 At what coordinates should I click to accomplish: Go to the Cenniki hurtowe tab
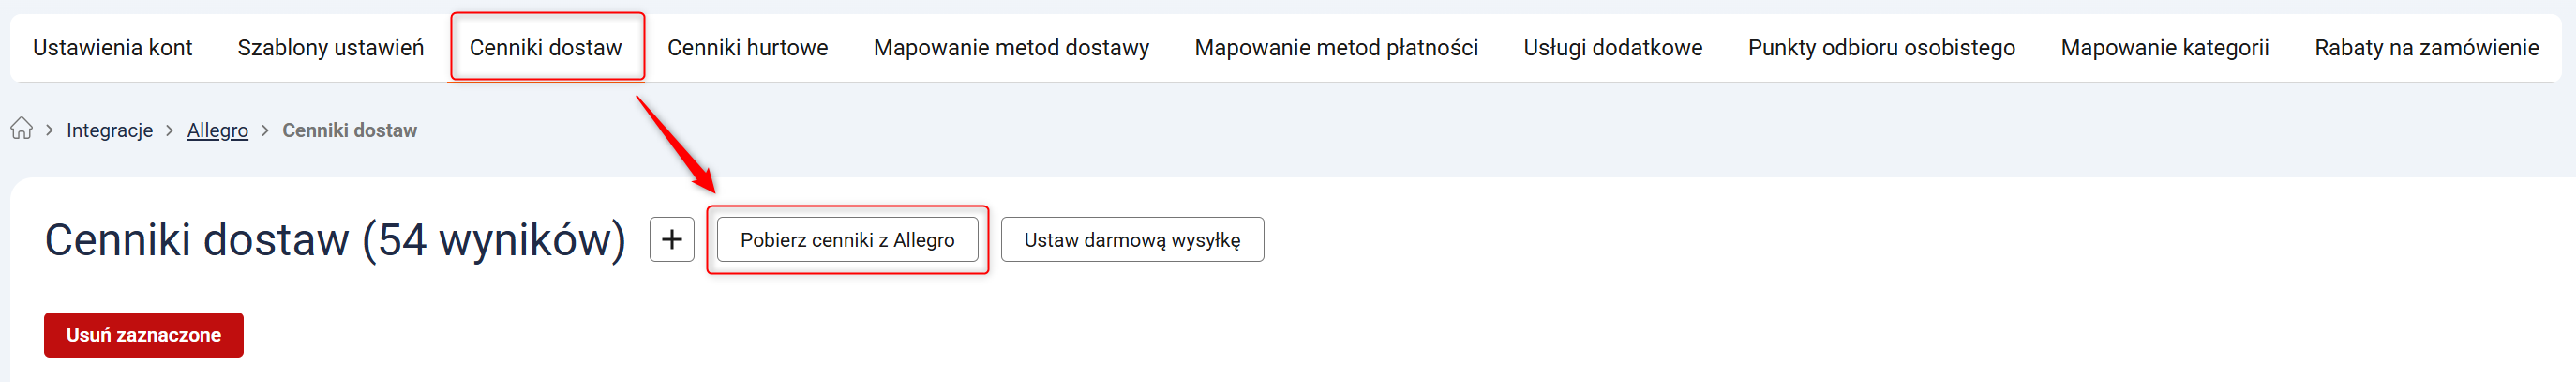click(x=747, y=48)
